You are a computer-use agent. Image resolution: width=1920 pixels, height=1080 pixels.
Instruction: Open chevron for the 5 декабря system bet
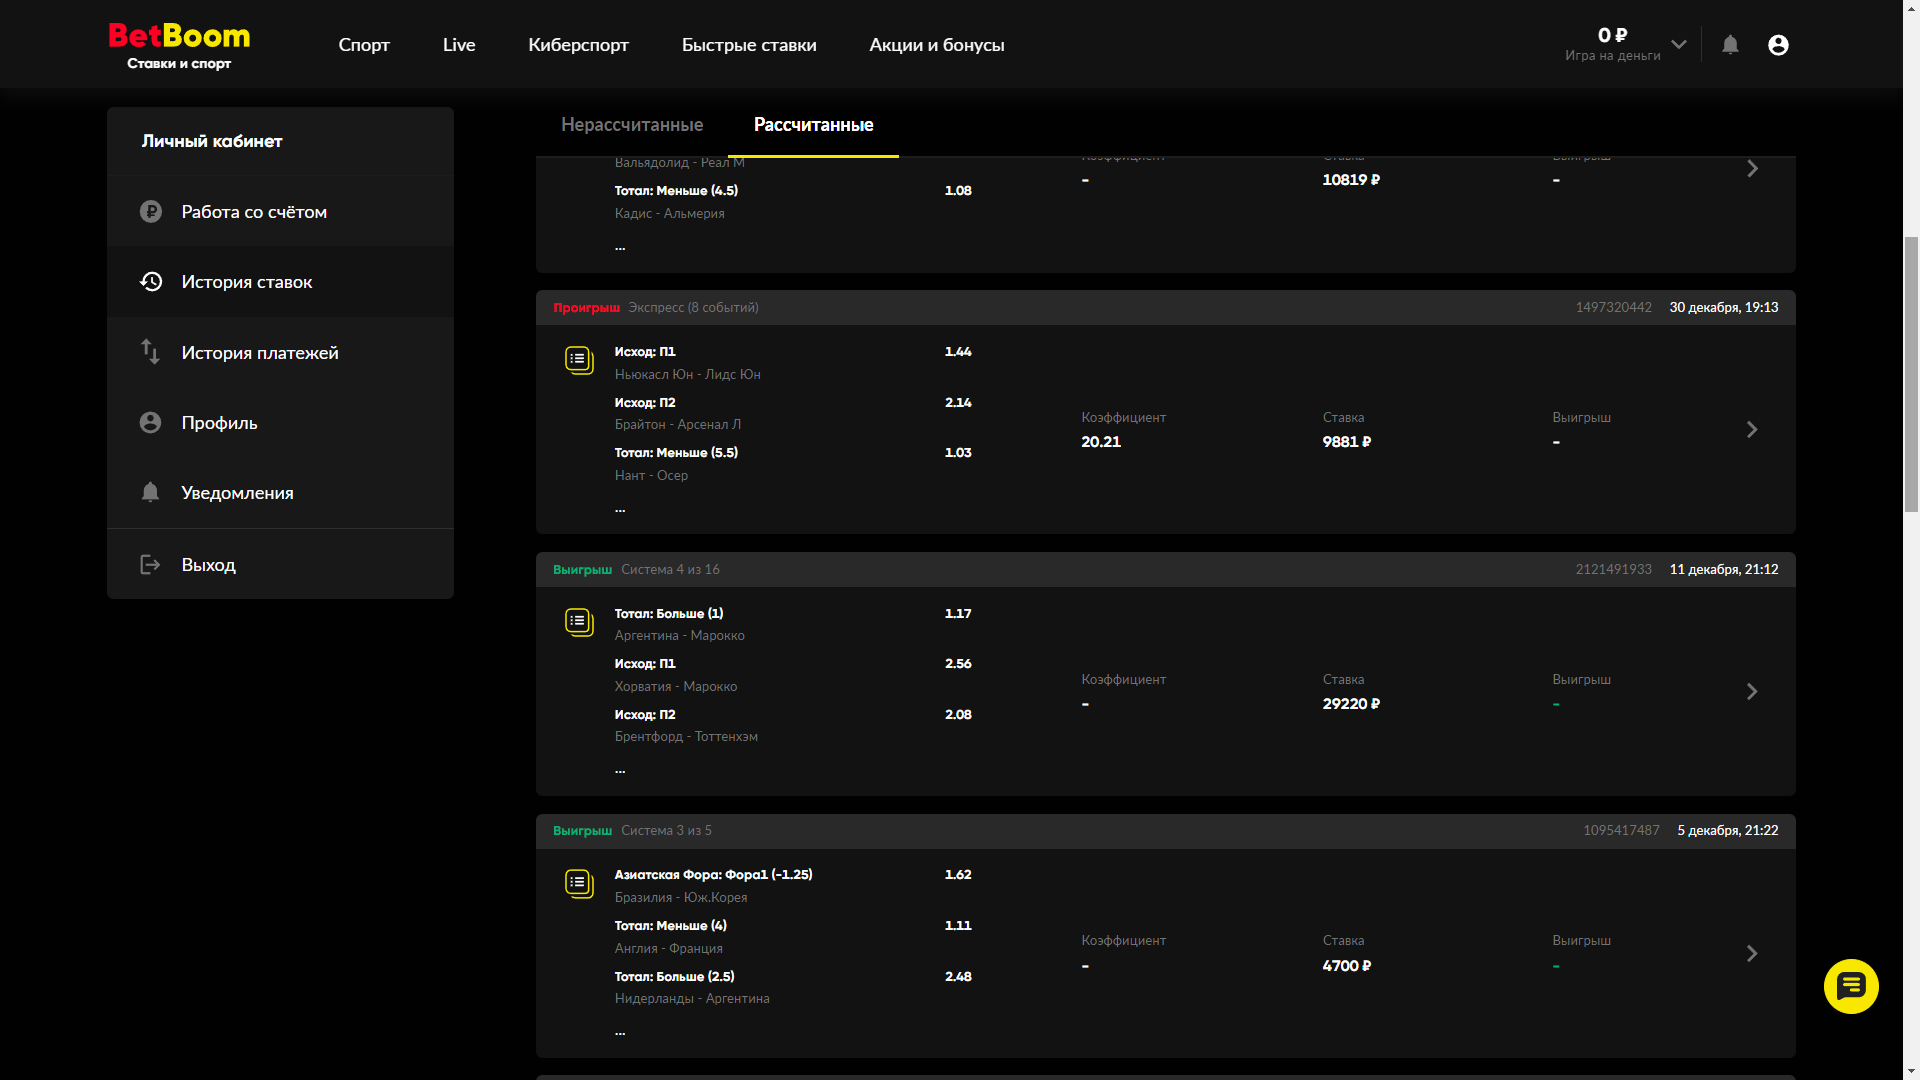pyautogui.click(x=1752, y=954)
